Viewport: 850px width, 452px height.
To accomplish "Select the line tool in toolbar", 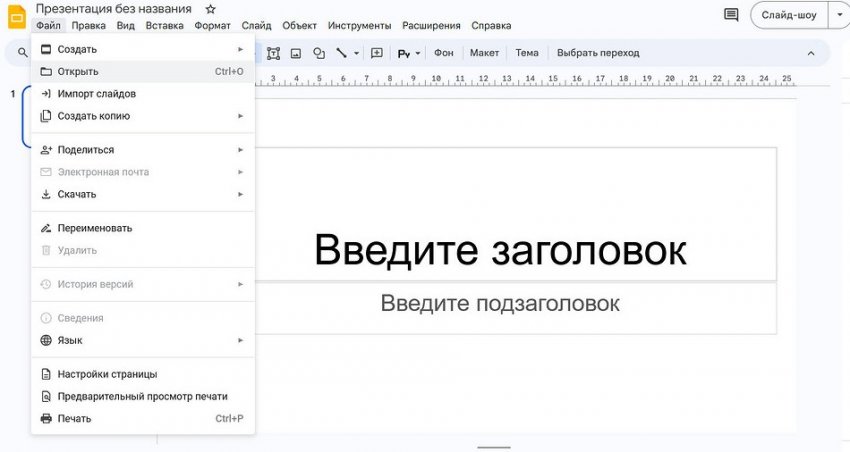I will (342, 53).
